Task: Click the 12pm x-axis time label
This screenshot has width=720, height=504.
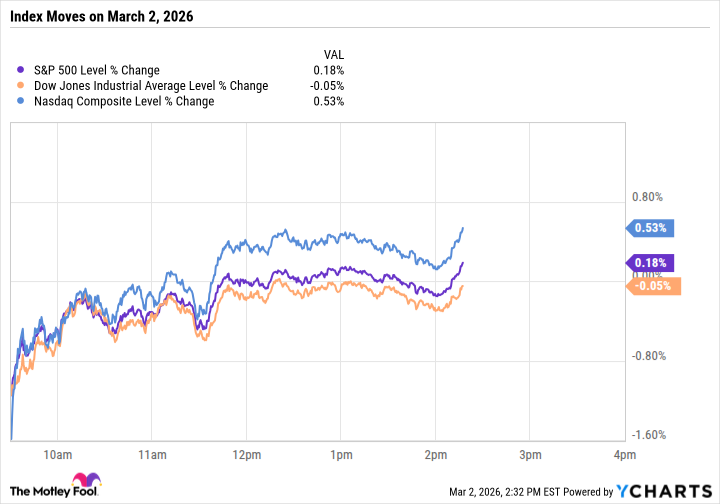Action: [x=246, y=456]
